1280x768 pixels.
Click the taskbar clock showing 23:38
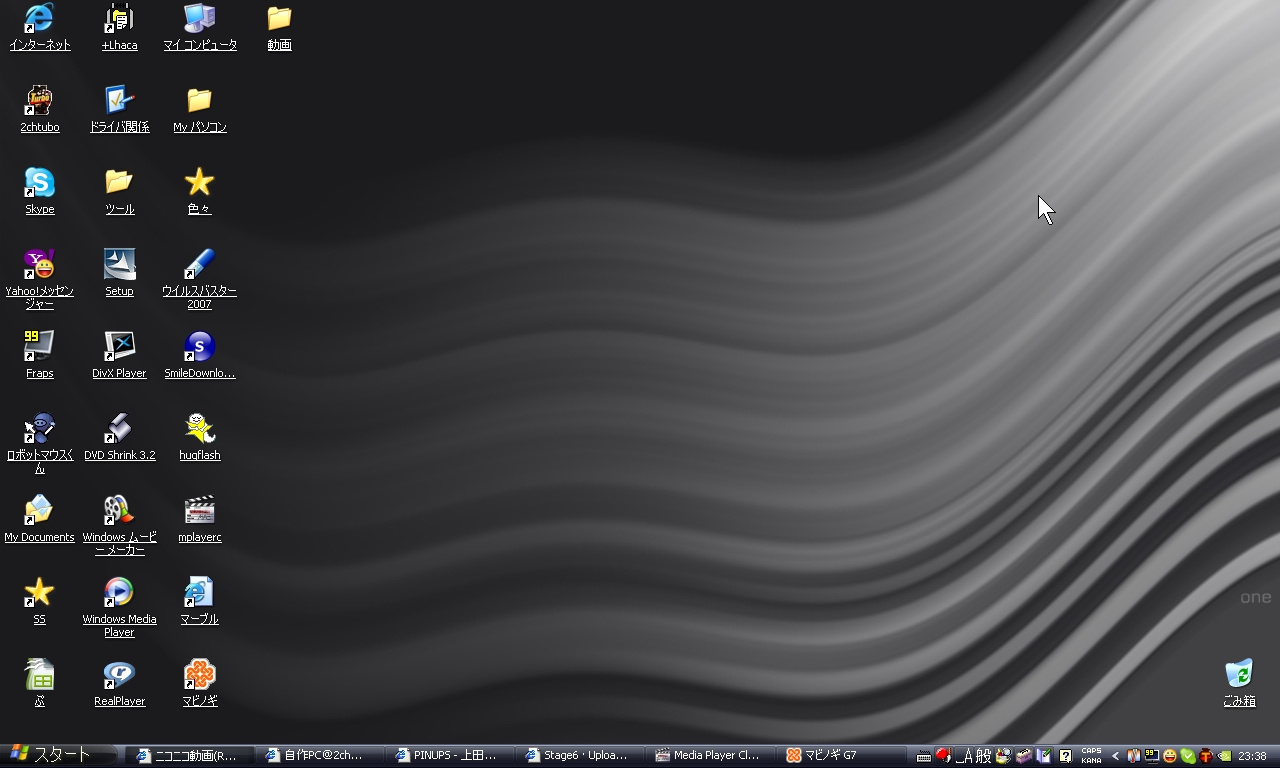(x=1252, y=756)
